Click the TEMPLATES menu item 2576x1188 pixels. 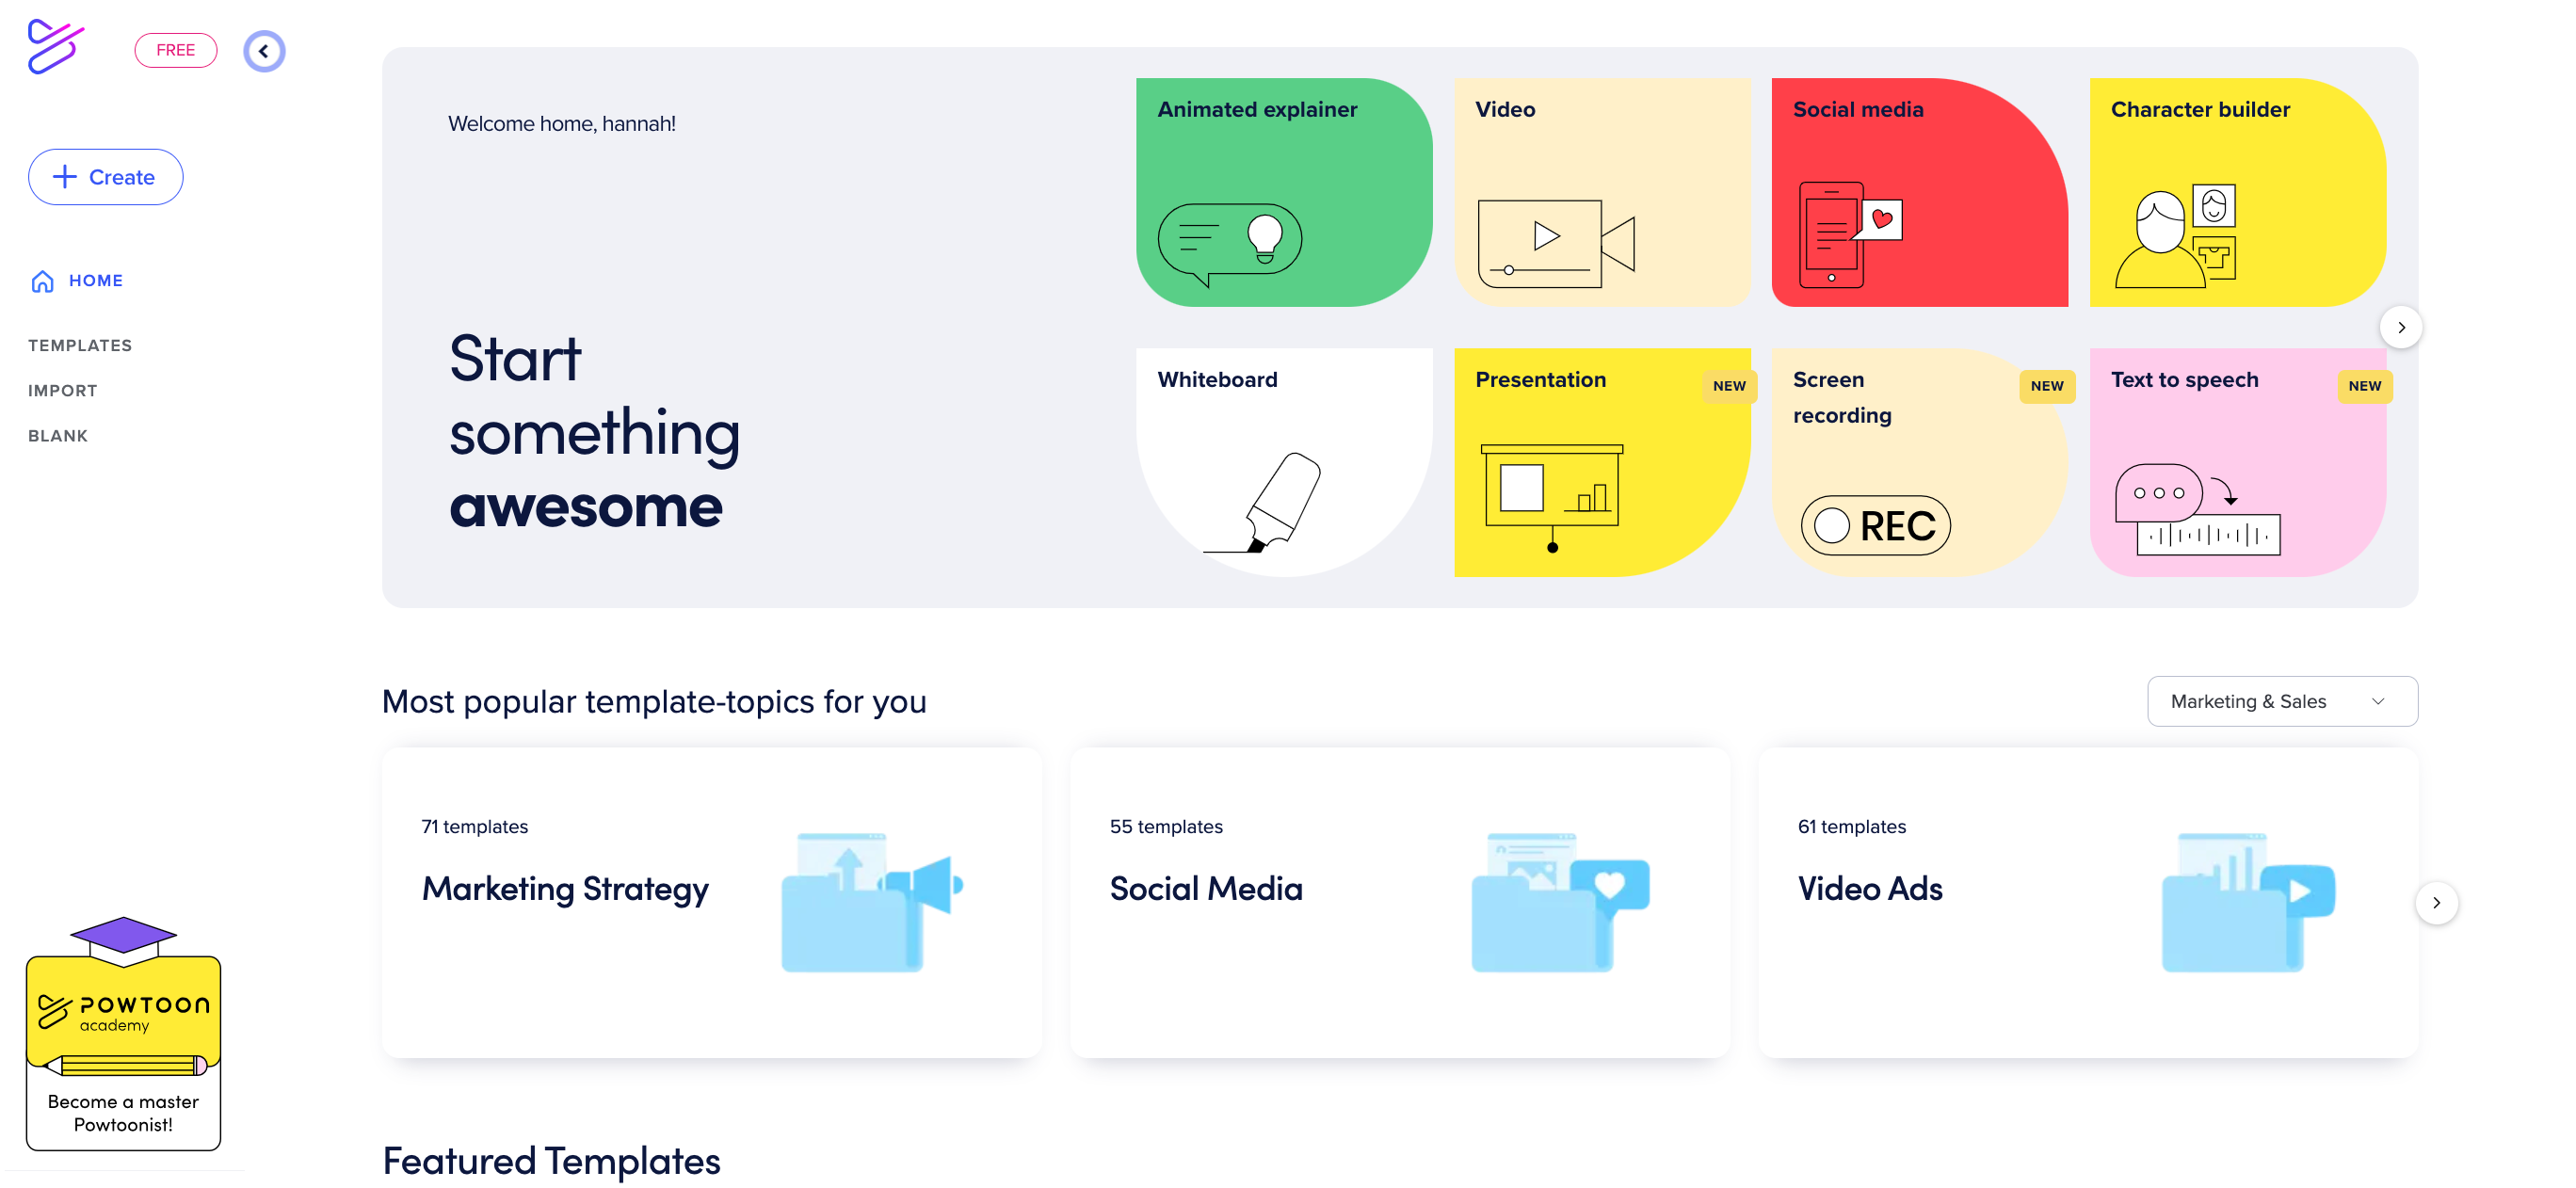point(79,344)
